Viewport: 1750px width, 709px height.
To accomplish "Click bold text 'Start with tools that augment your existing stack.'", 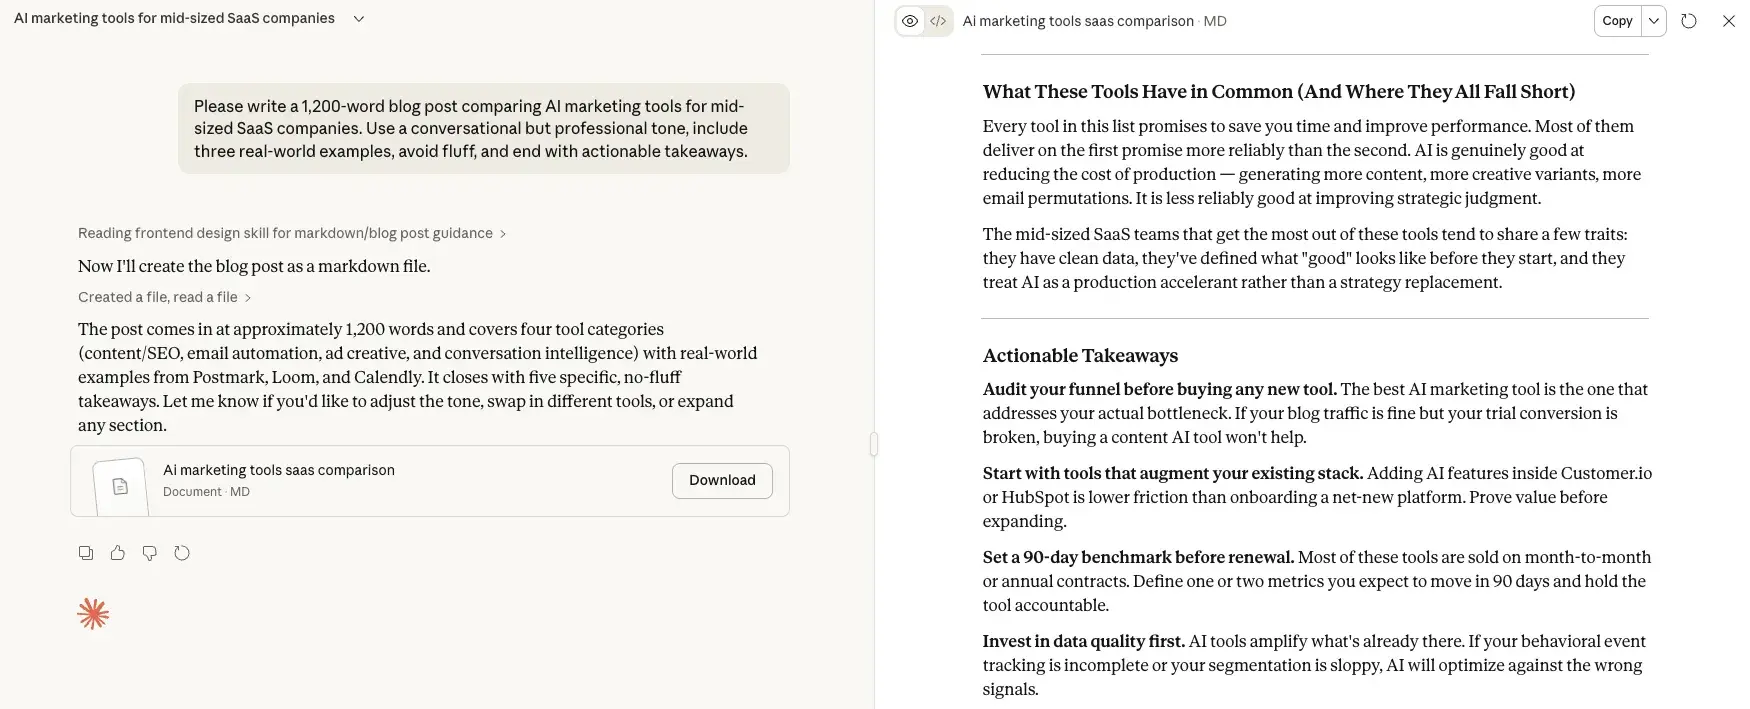I will (x=1172, y=474).
